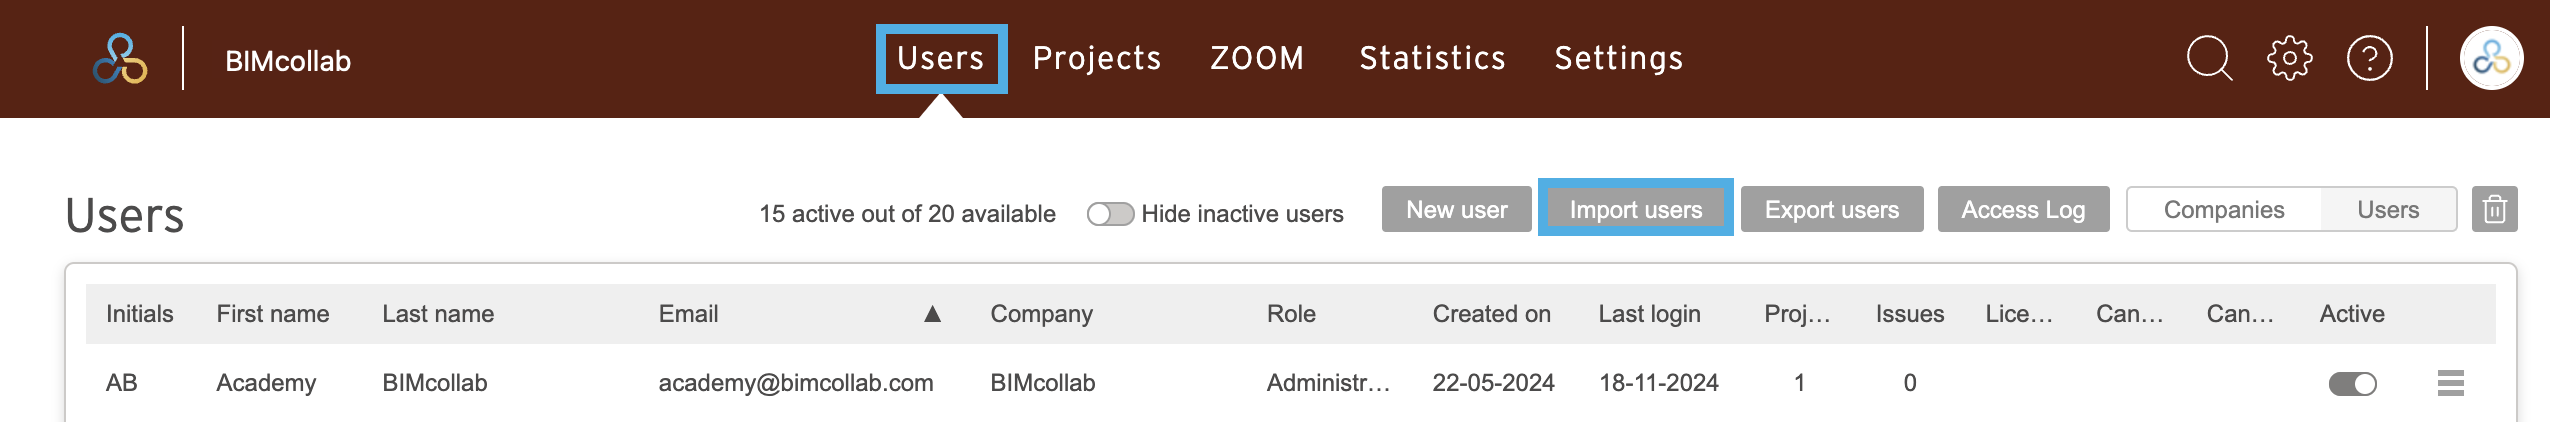Image resolution: width=2550 pixels, height=422 pixels.
Task: Toggle Active switch for Academy BIMcollab
Action: 2352,384
